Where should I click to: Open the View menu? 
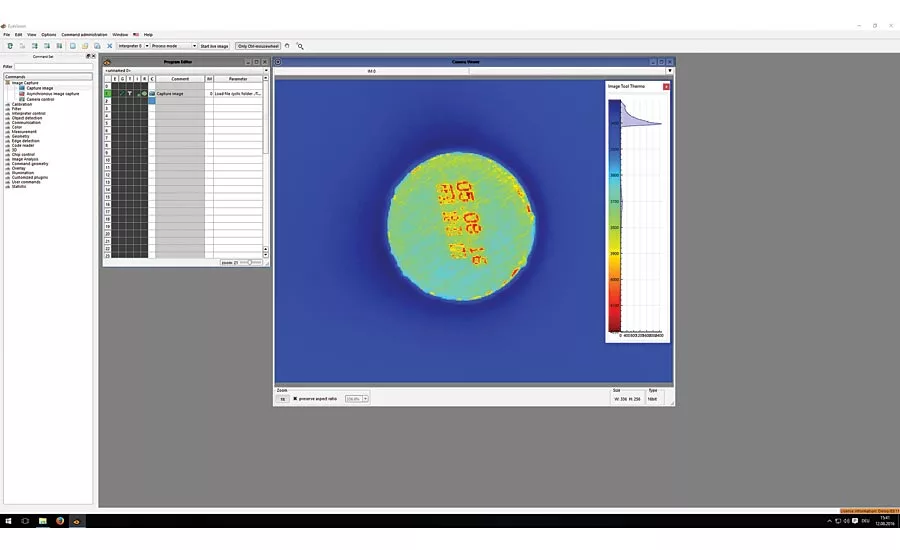pyautogui.click(x=32, y=34)
